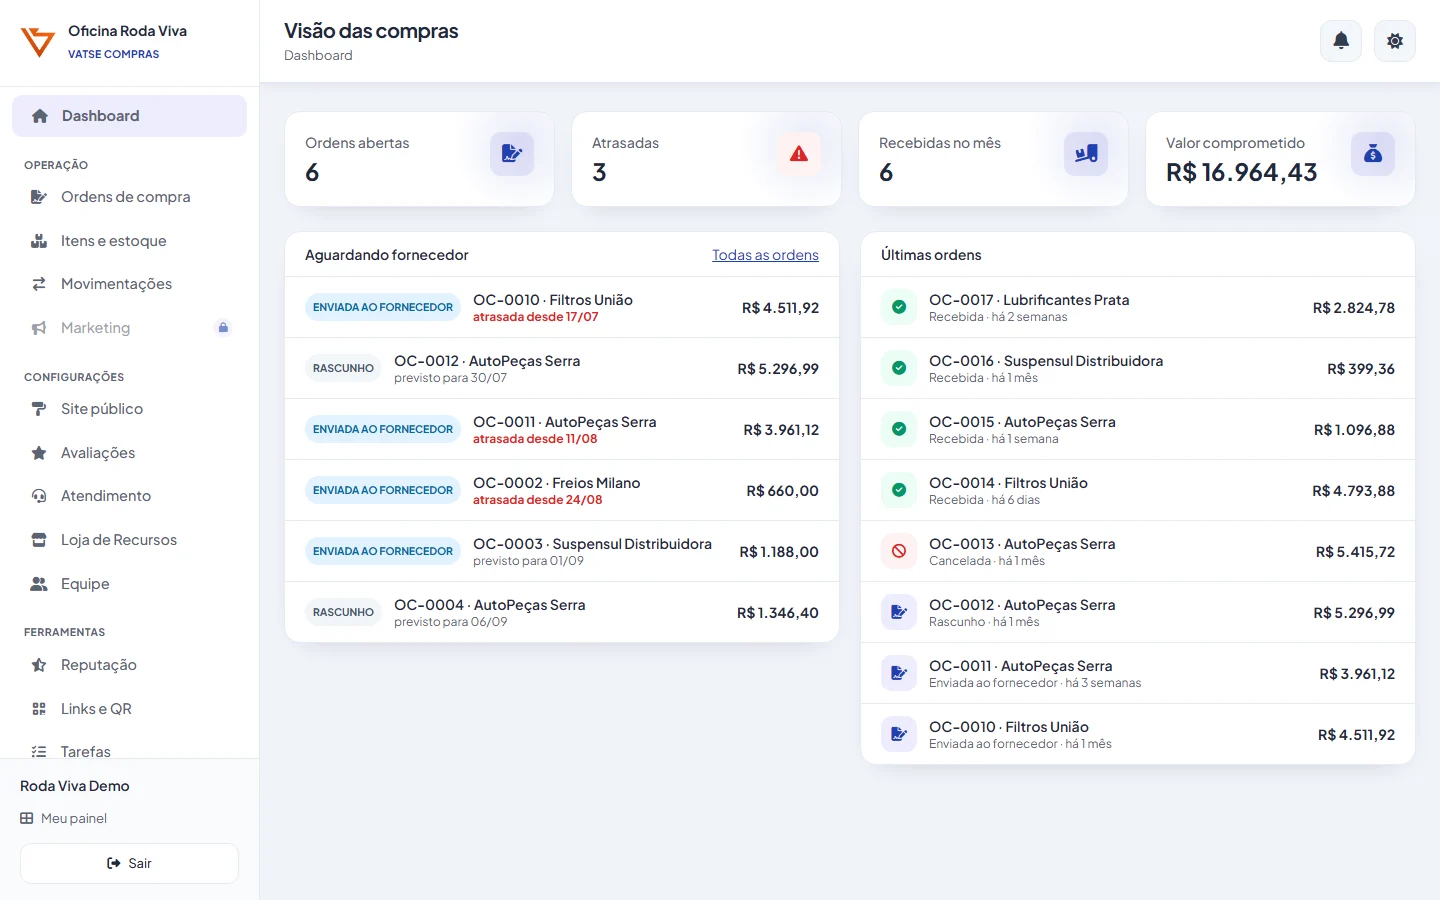Click the Avaliações star icon
Screen dimensions: 1440x900
coord(39,453)
